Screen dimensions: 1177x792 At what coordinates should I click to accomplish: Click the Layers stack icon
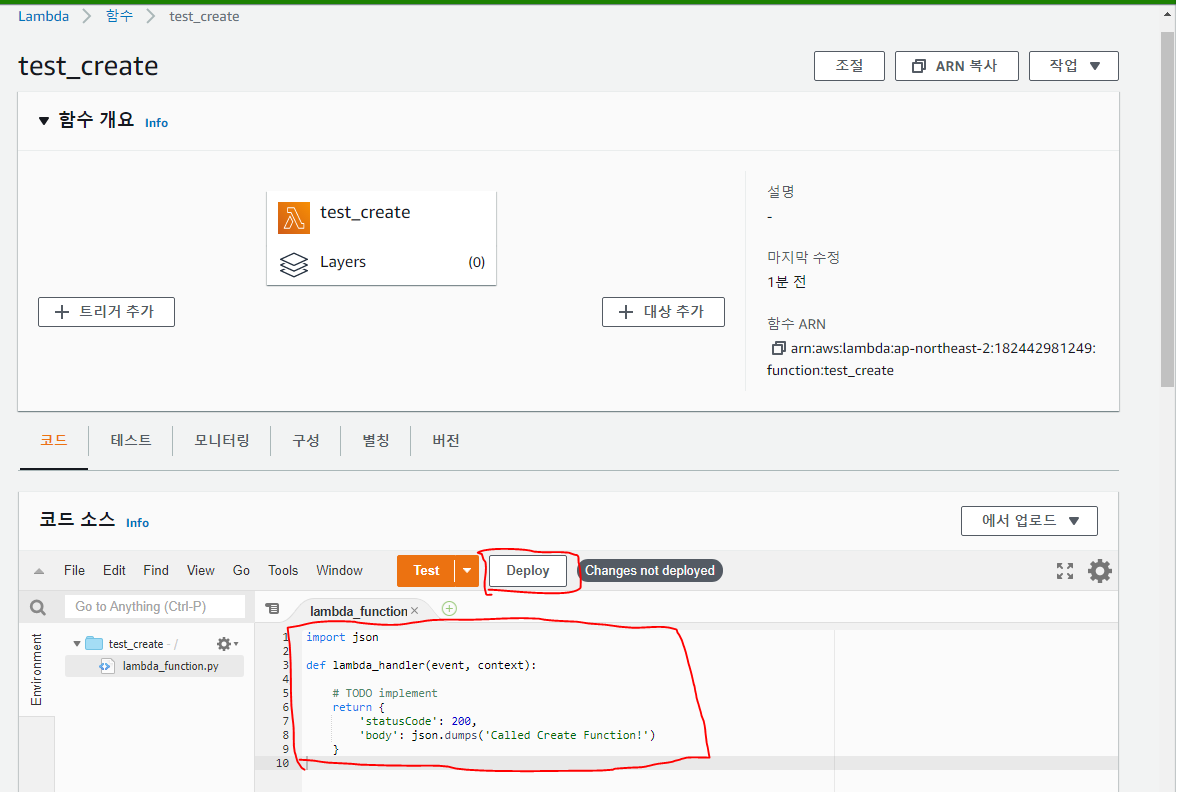click(x=293, y=264)
